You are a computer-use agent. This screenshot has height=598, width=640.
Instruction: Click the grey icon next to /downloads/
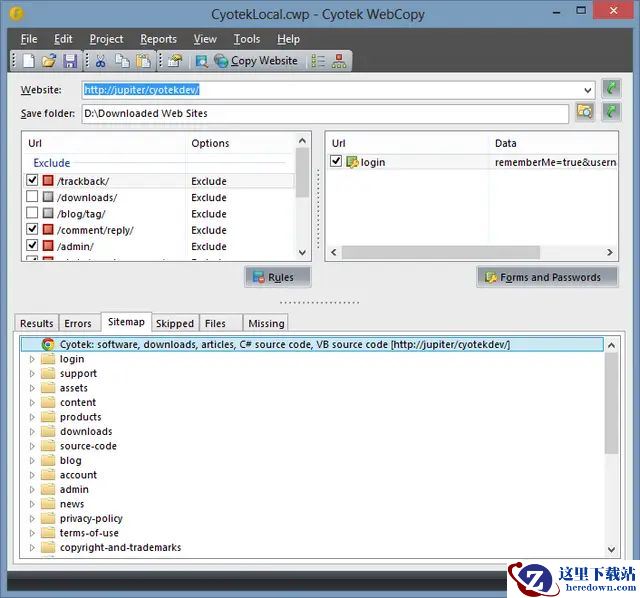coord(48,197)
